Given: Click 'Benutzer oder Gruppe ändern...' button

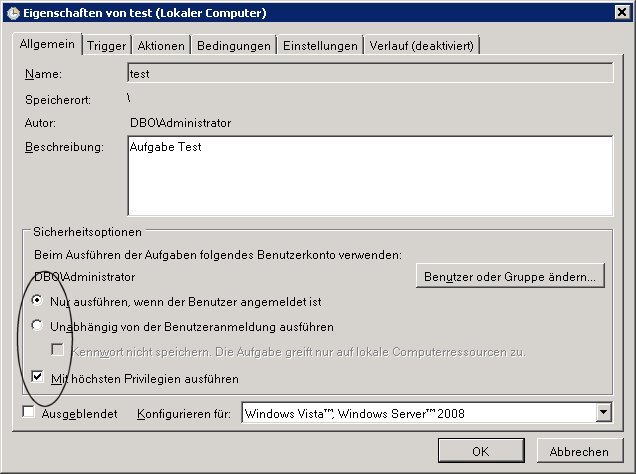Looking at the screenshot, I should coord(510,276).
